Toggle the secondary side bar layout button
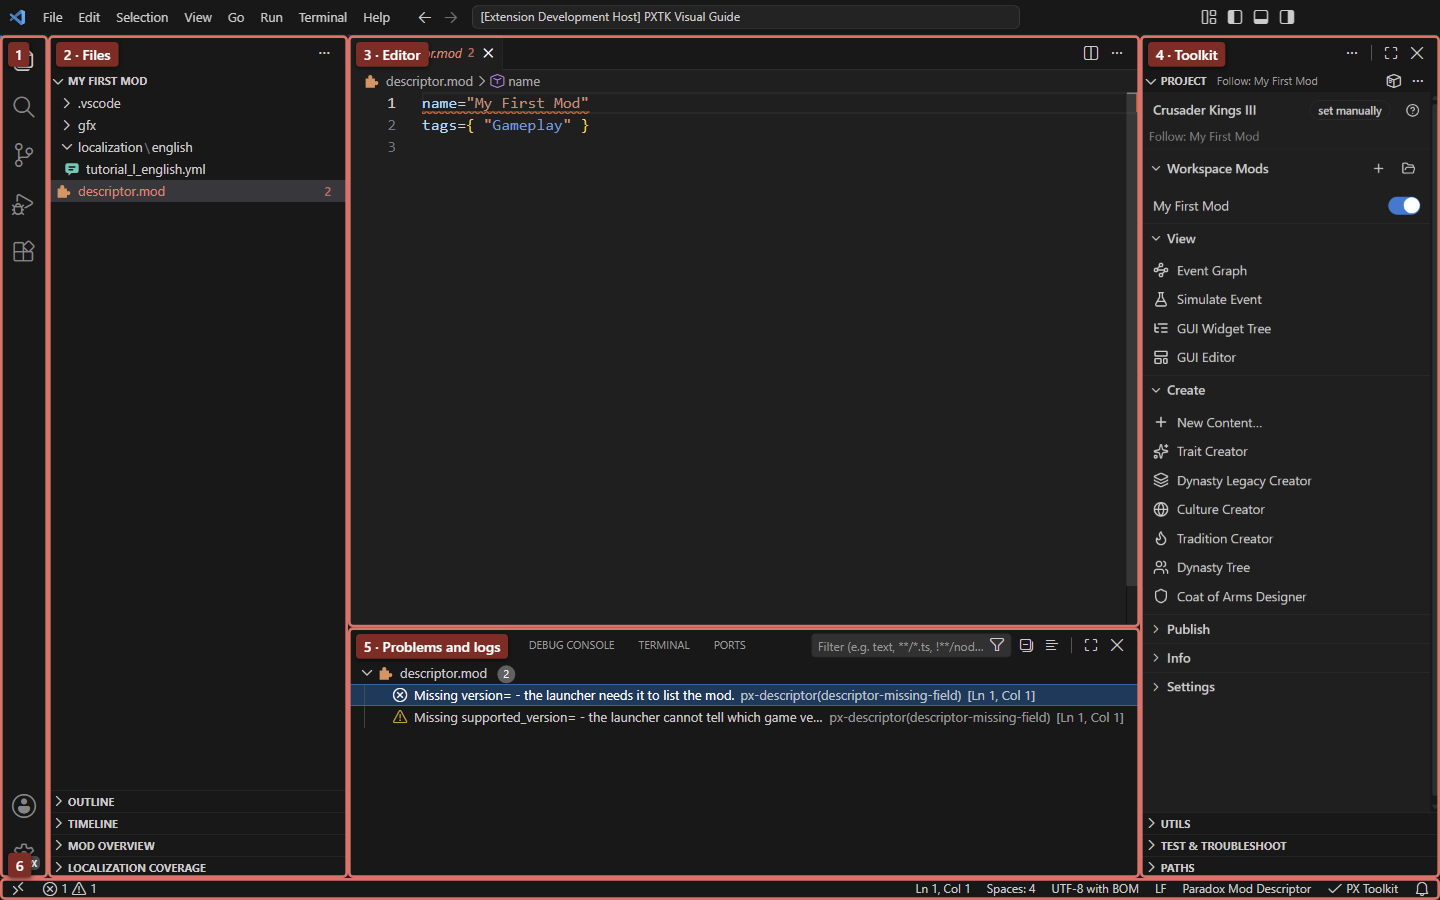 click(1287, 17)
